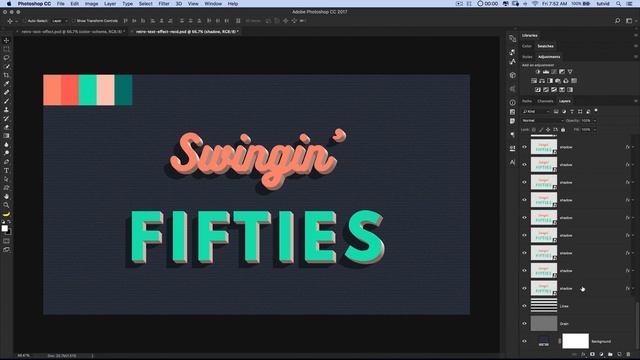
Task: Select the Zoom tool
Action: (6, 205)
